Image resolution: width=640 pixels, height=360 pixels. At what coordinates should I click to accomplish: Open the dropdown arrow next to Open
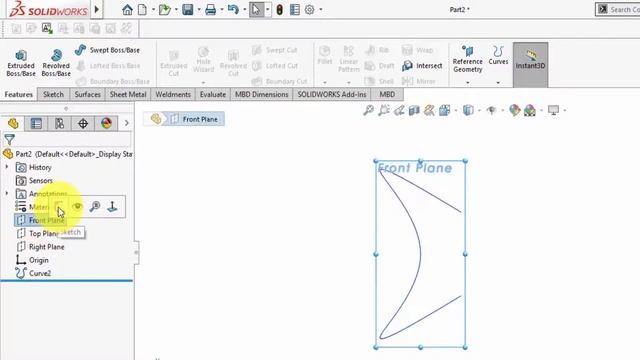point(176,9)
